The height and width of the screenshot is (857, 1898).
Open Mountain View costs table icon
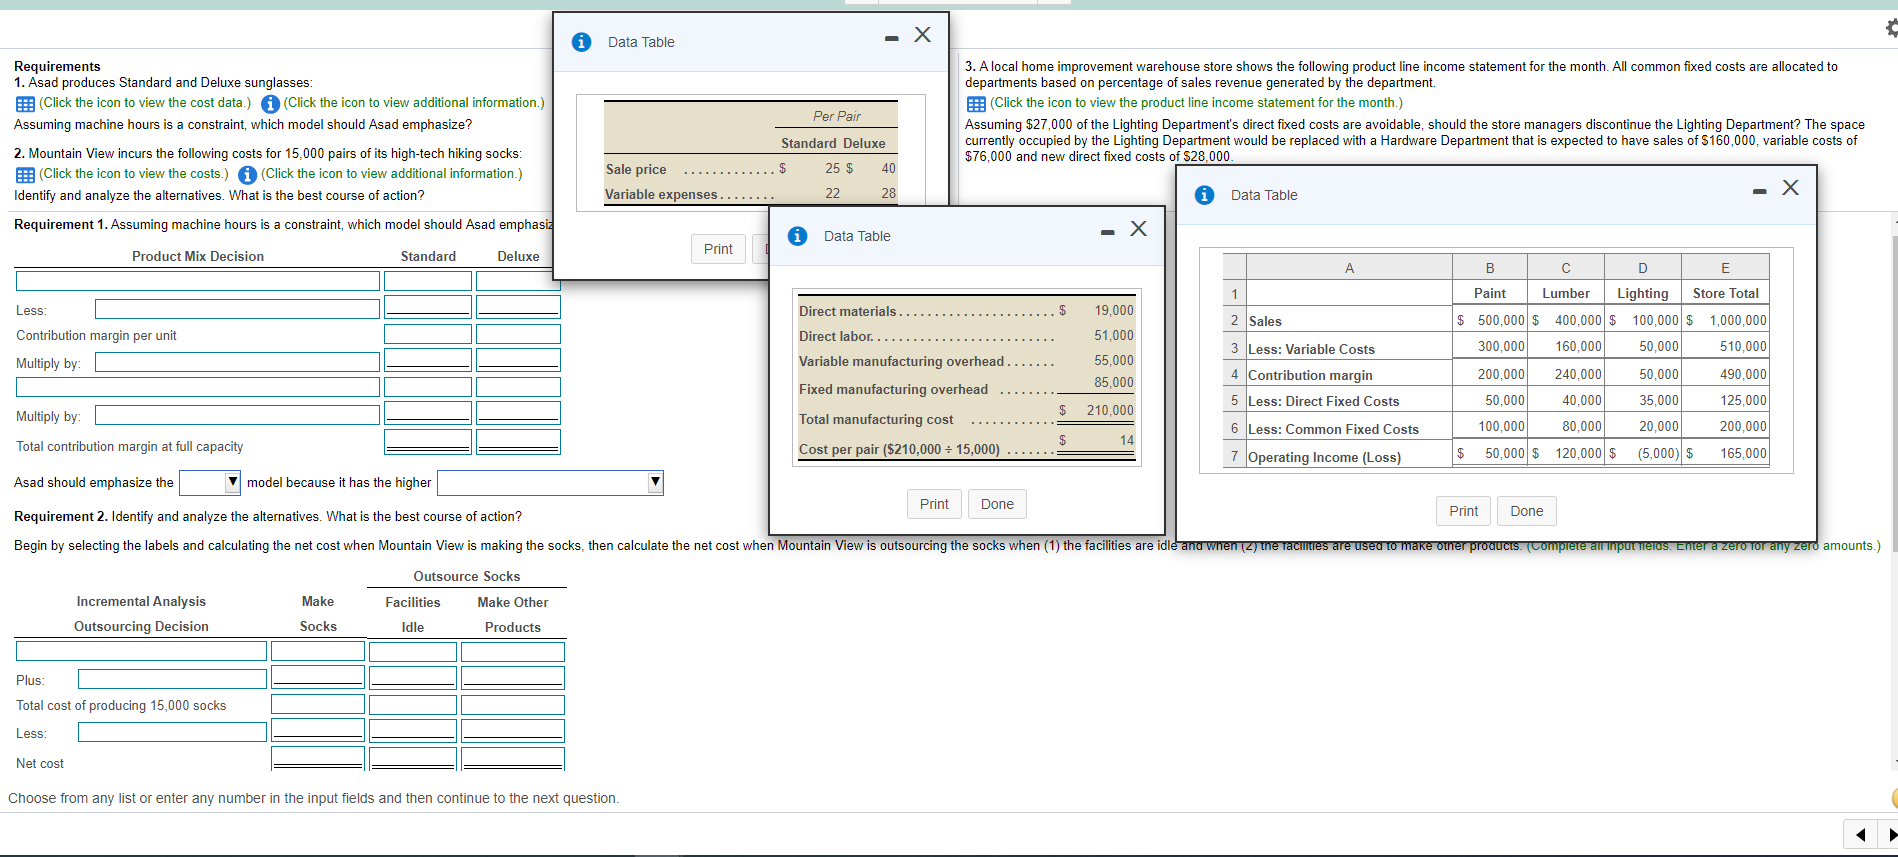click(x=25, y=175)
